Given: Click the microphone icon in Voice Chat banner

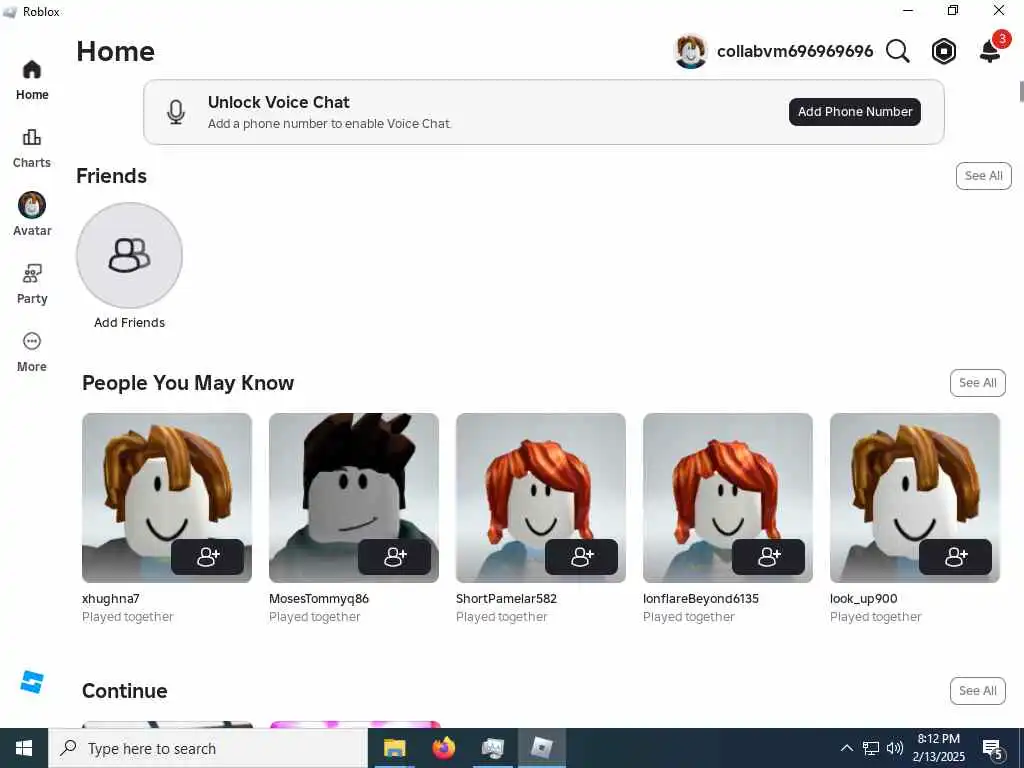Looking at the screenshot, I should click(176, 112).
